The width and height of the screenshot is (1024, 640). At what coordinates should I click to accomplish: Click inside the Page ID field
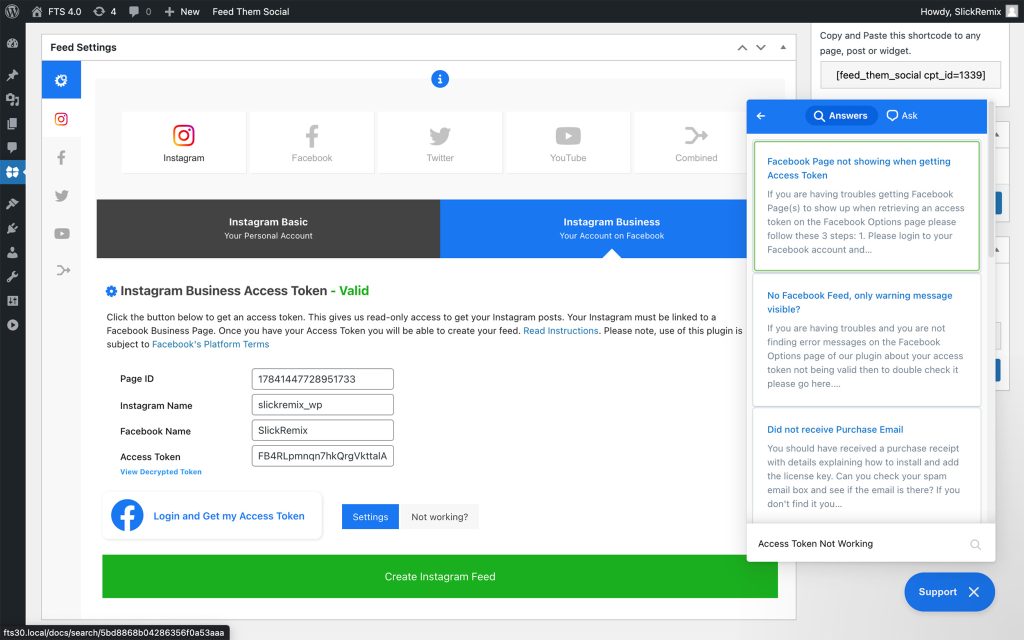[323, 379]
